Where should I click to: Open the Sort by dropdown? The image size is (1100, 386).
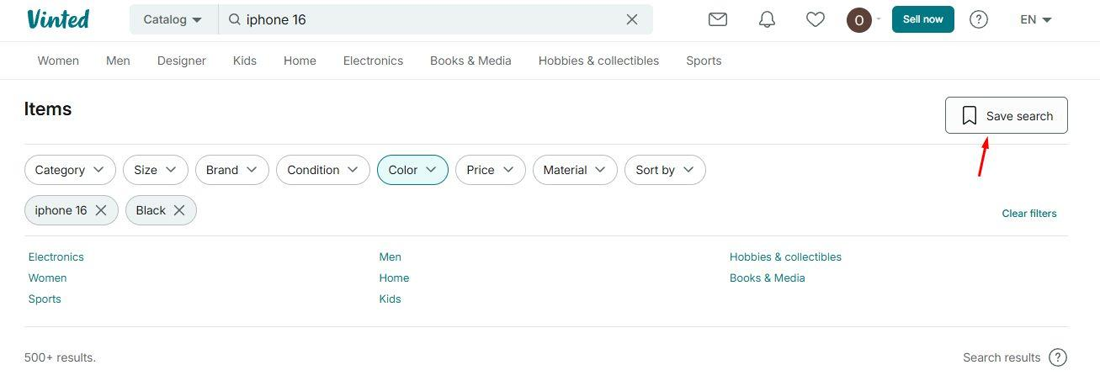point(665,170)
